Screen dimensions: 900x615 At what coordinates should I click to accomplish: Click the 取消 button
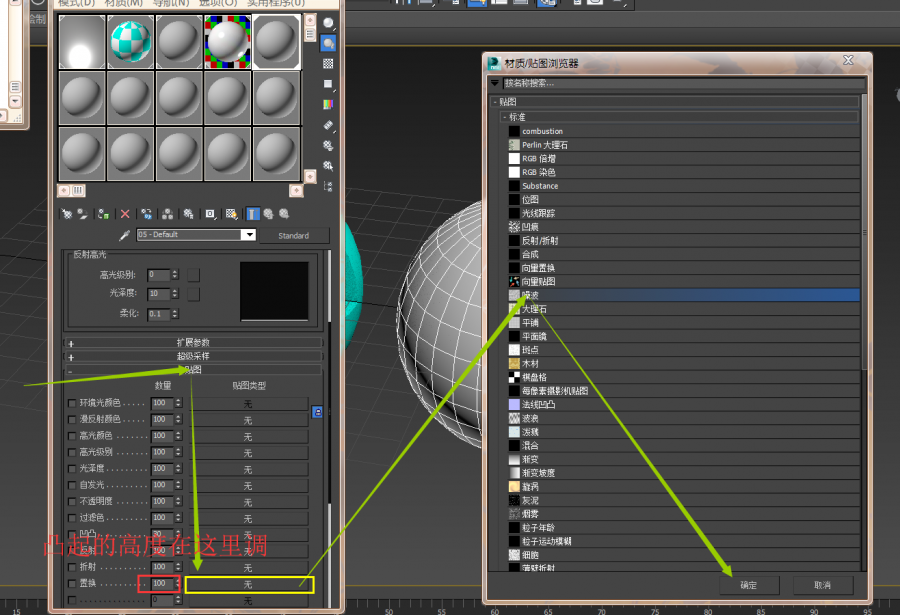pos(822,584)
